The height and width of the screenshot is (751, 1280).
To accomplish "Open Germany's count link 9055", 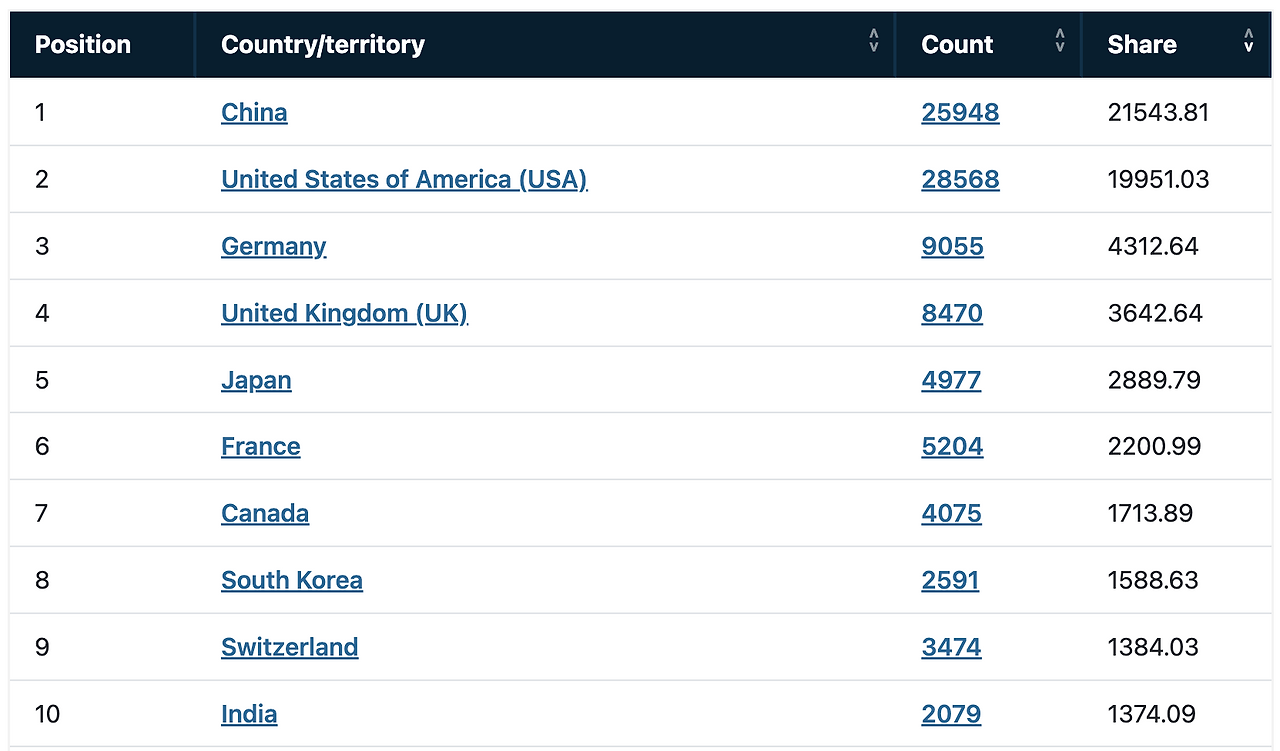I will 952,246.
